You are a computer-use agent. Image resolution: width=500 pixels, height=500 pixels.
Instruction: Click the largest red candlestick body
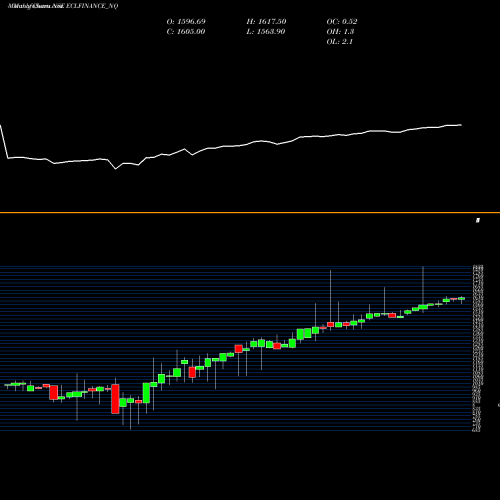click(x=115, y=399)
